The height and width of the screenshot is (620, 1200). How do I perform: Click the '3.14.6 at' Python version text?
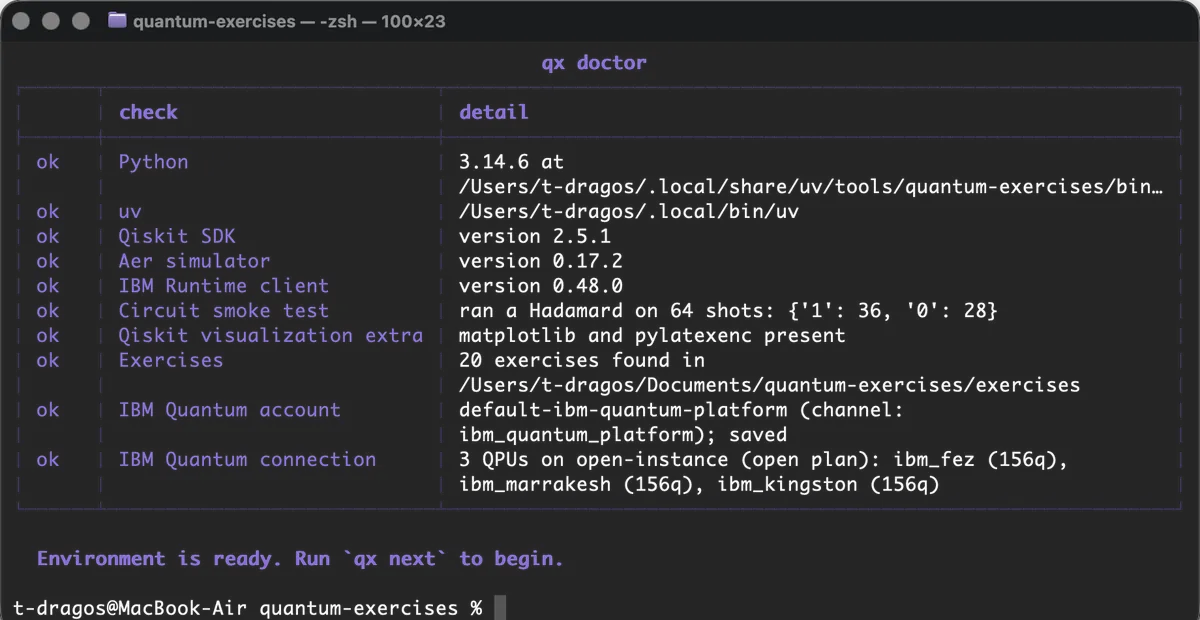[x=512, y=161]
